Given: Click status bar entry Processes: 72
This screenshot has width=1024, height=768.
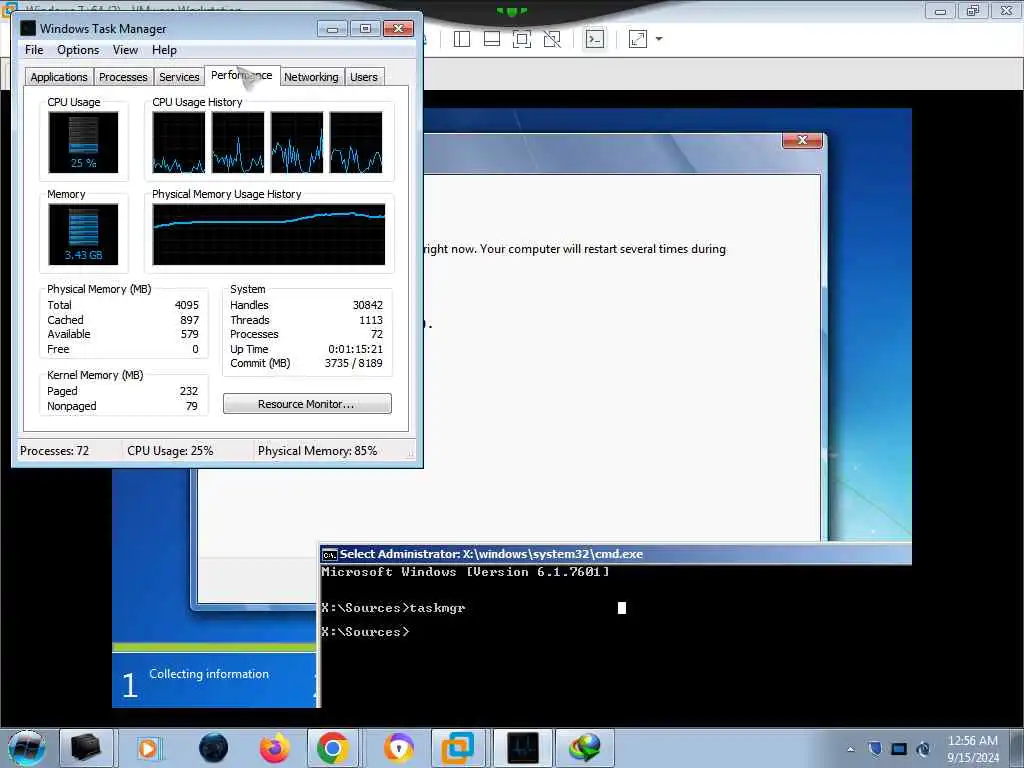Looking at the screenshot, I should click(54, 451).
